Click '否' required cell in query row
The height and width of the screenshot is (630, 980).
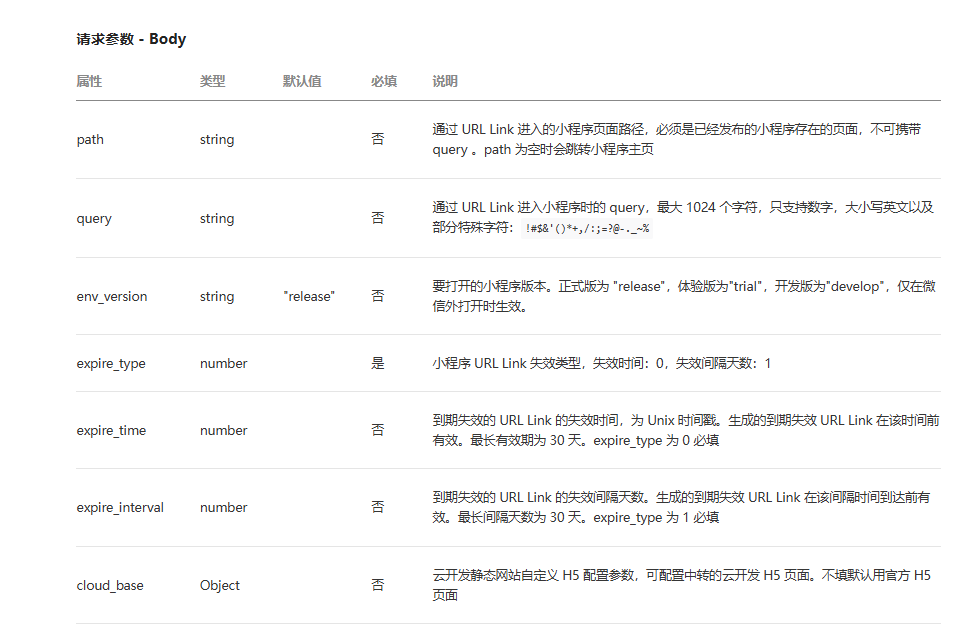pyautogui.click(x=378, y=218)
